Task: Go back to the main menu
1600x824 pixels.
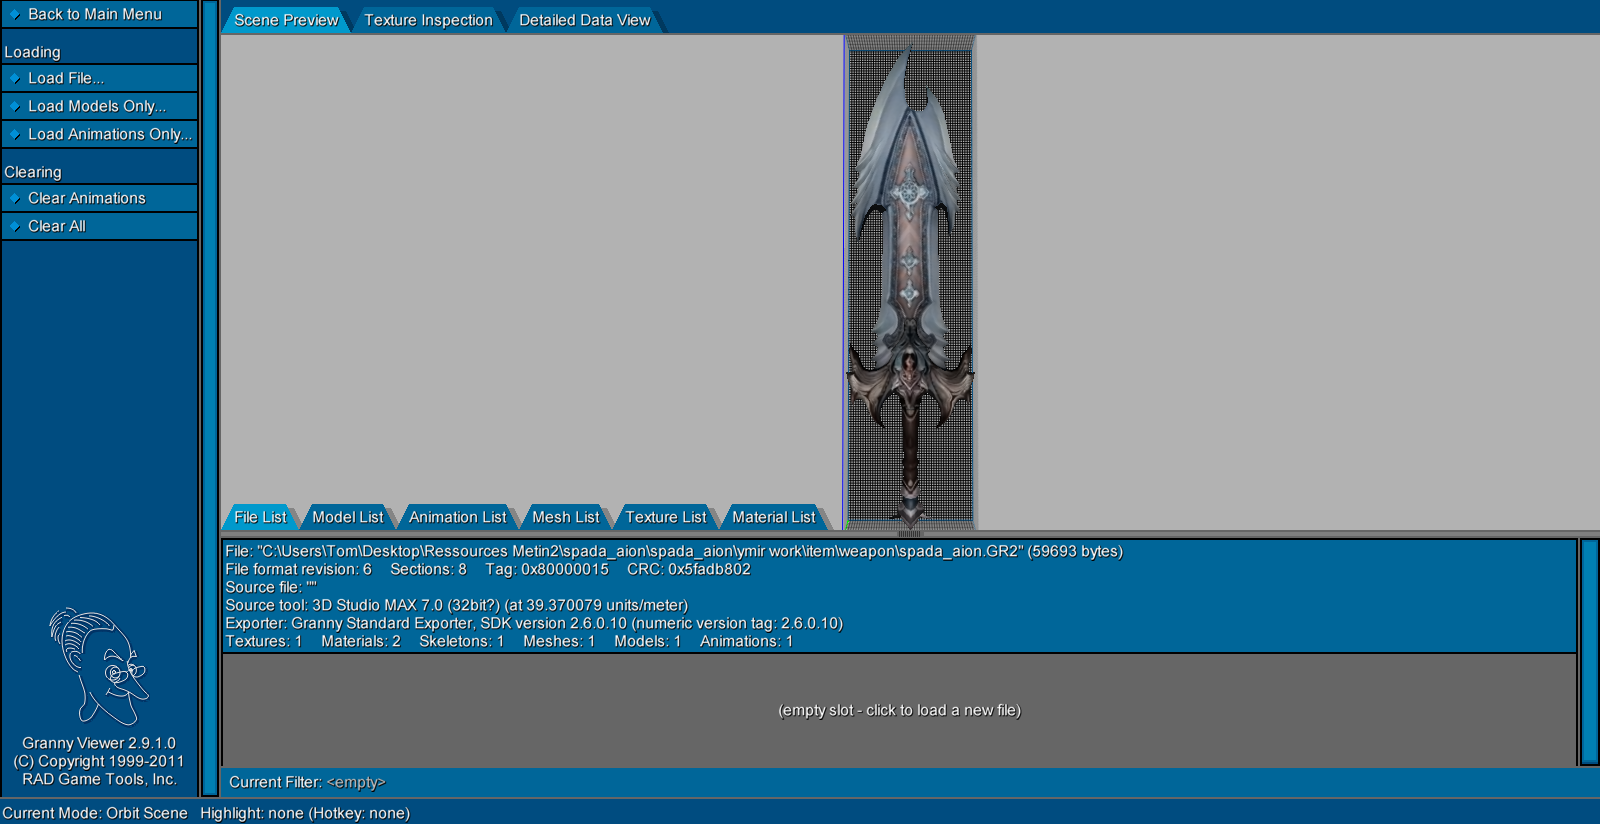Action: coord(99,14)
